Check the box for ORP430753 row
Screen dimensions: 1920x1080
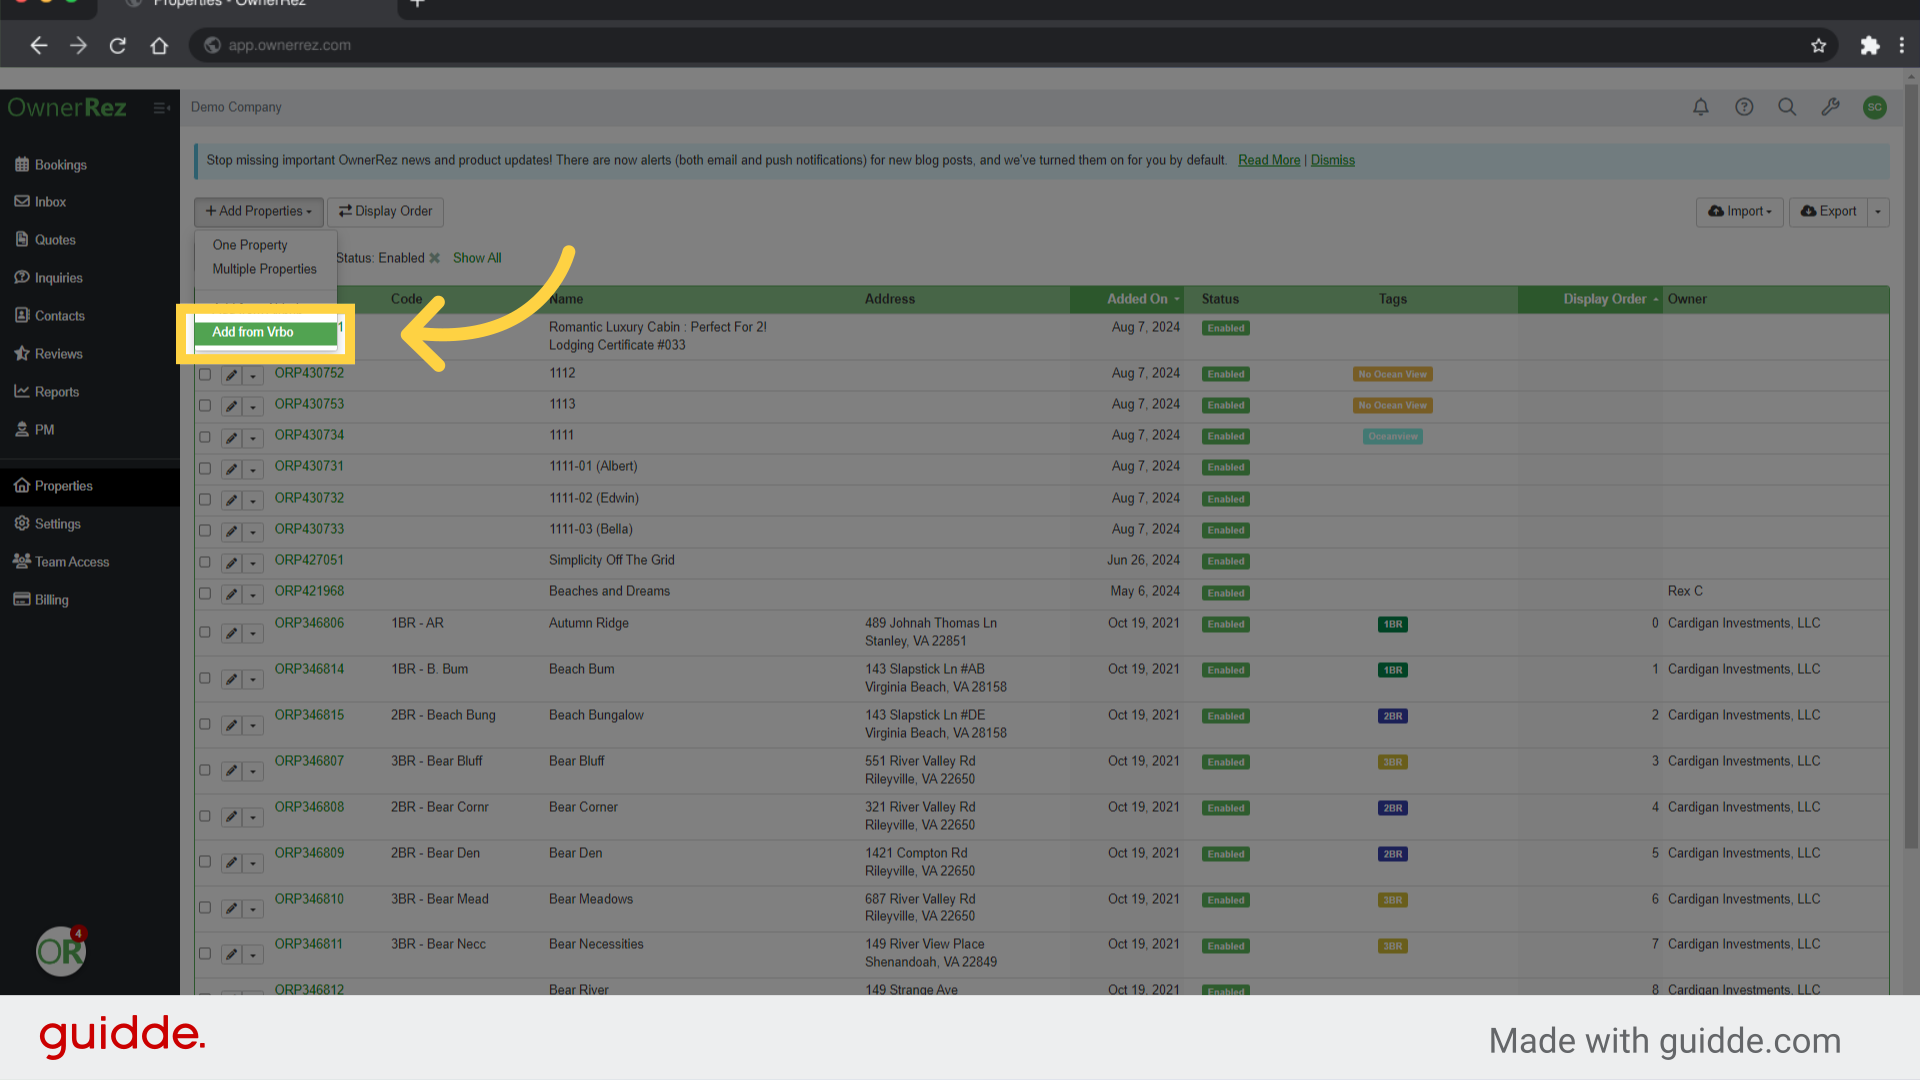(x=205, y=406)
